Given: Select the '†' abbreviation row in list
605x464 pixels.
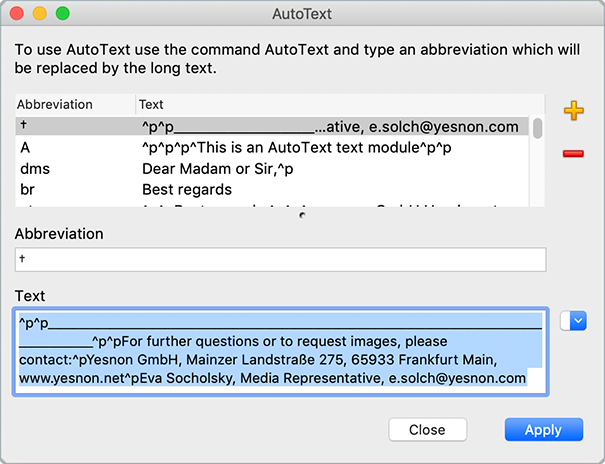Looking at the screenshot, I should (272, 127).
